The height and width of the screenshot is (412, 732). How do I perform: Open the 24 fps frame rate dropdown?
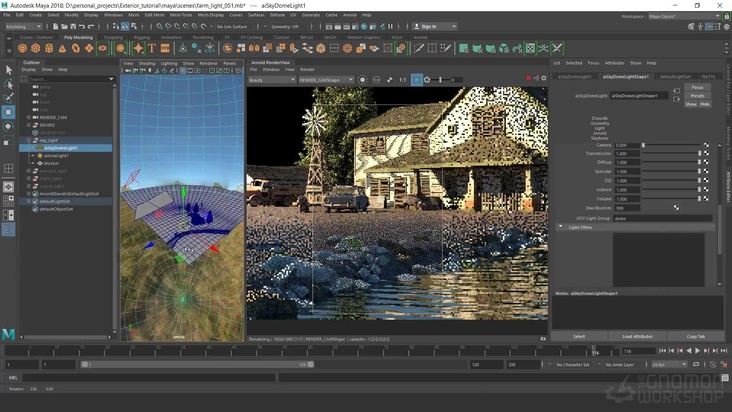(669, 364)
